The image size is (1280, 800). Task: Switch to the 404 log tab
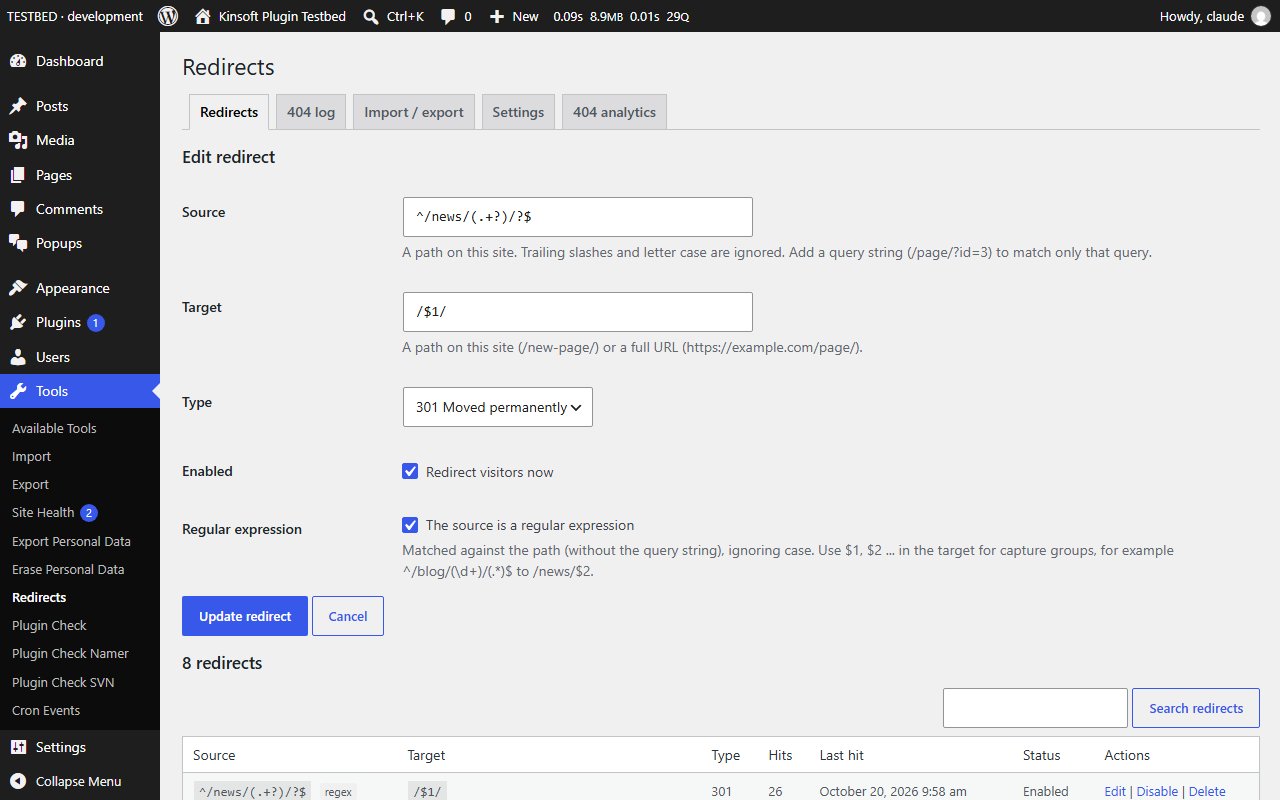coord(311,112)
